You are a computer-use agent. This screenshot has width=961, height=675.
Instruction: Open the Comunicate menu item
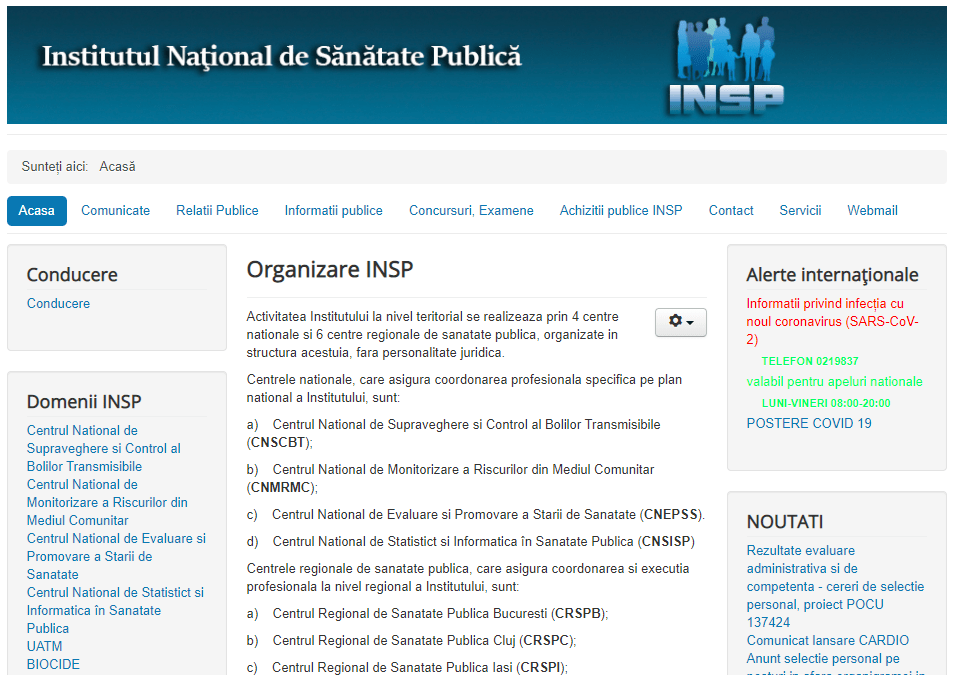[x=115, y=211]
